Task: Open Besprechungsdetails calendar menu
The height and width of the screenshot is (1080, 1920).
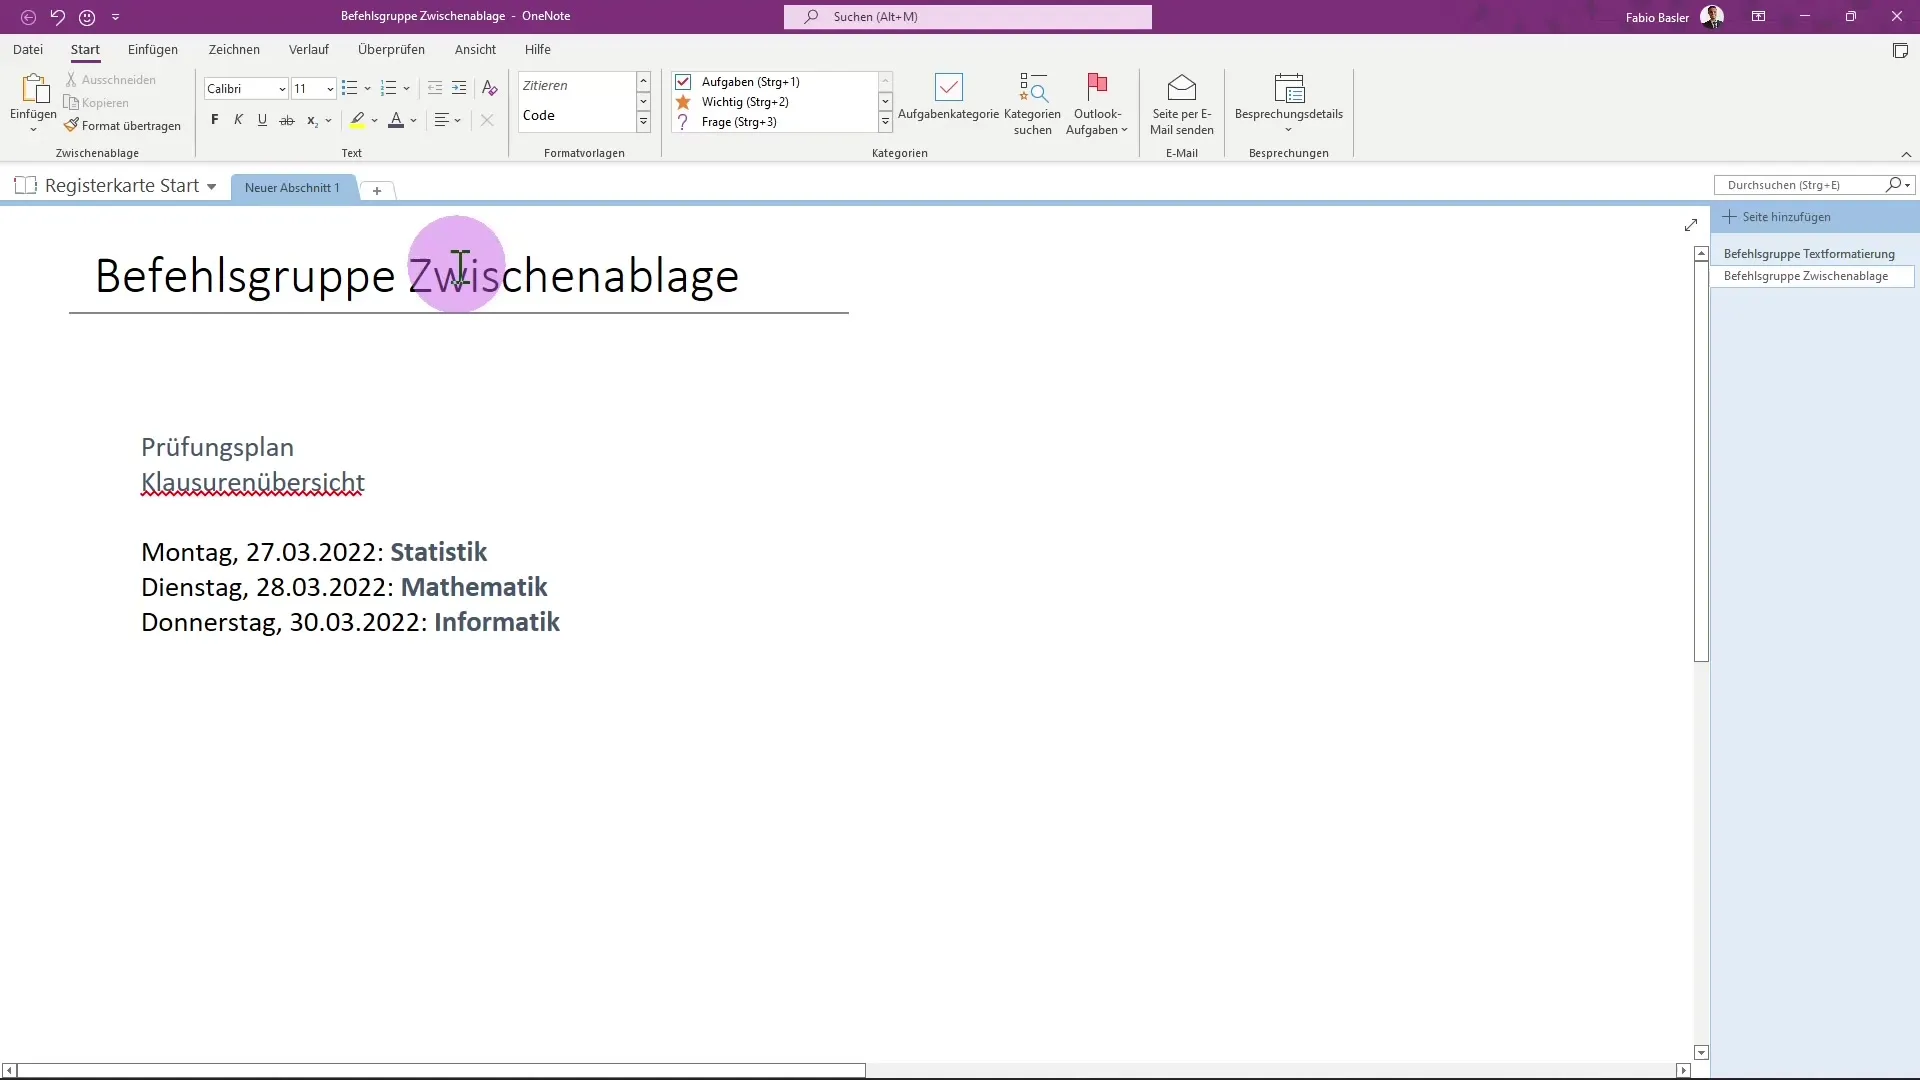Action: point(1289,103)
